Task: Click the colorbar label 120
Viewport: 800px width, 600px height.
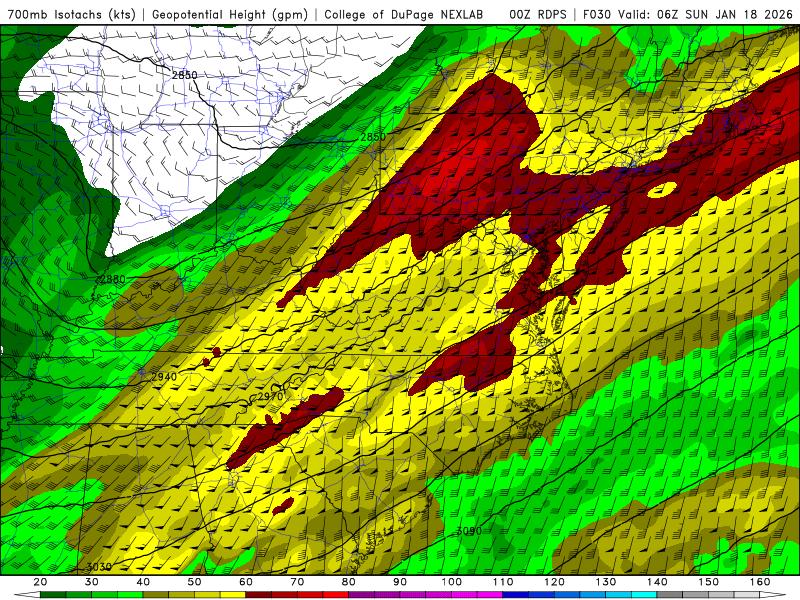Action: (x=555, y=582)
